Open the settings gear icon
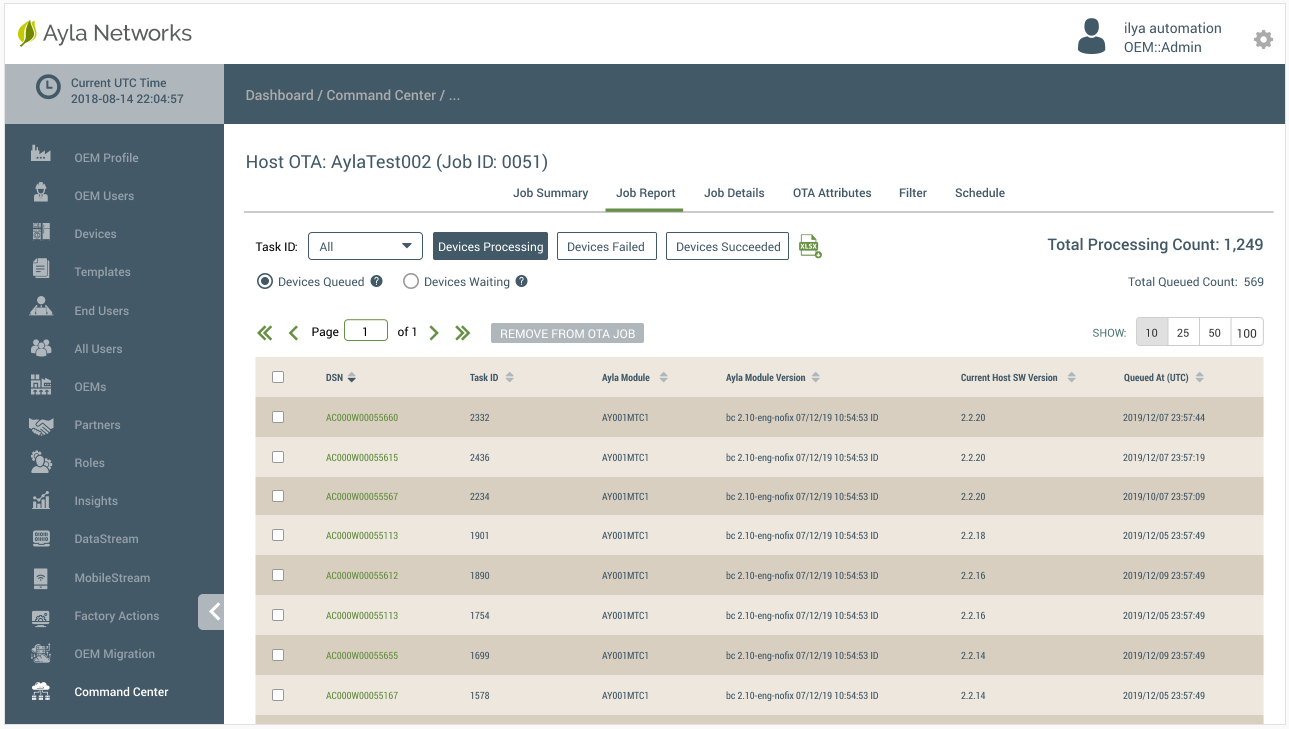 pyautogui.click(x=1263, y=39)
